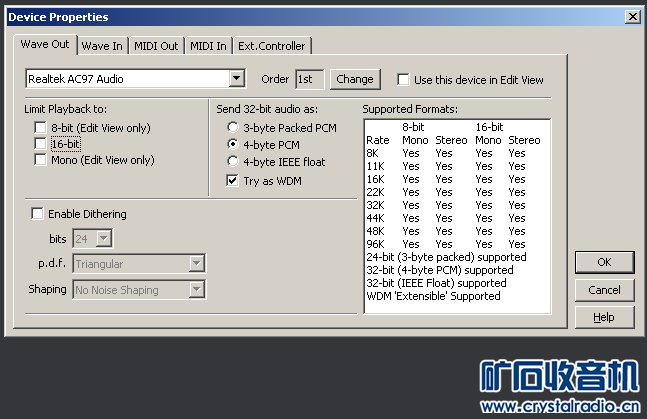This screenshot has height=419, width=647.
Task: Click '24-bit (3-byte packed) supported' line
Action: (x=446, y=257)
